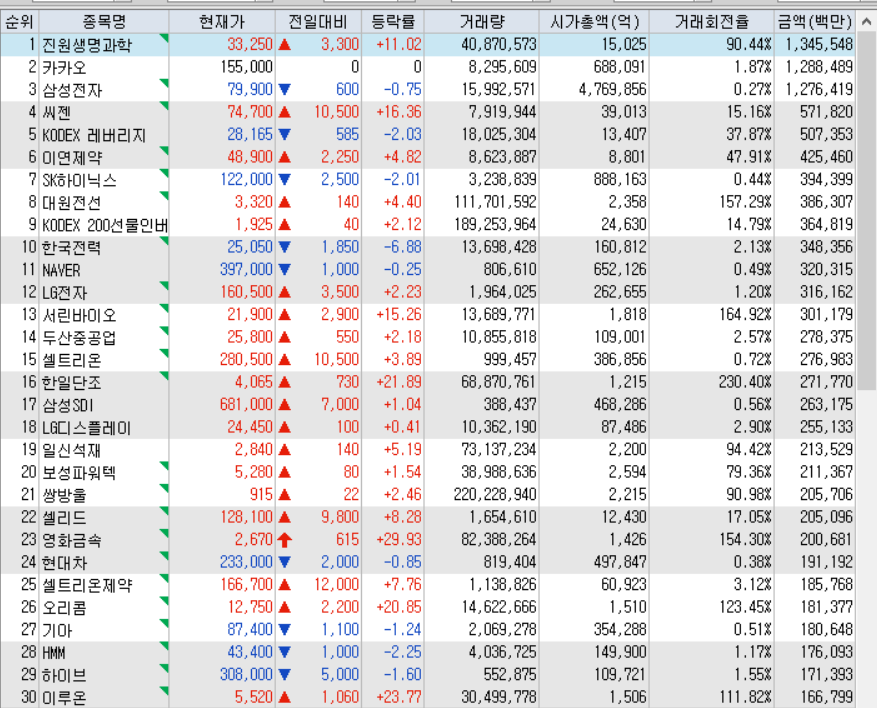Image resolution: width=877 pixels, height=708 pixels.
Task: Select LG디스플레이 stock name
Action: tap(87, 428)
